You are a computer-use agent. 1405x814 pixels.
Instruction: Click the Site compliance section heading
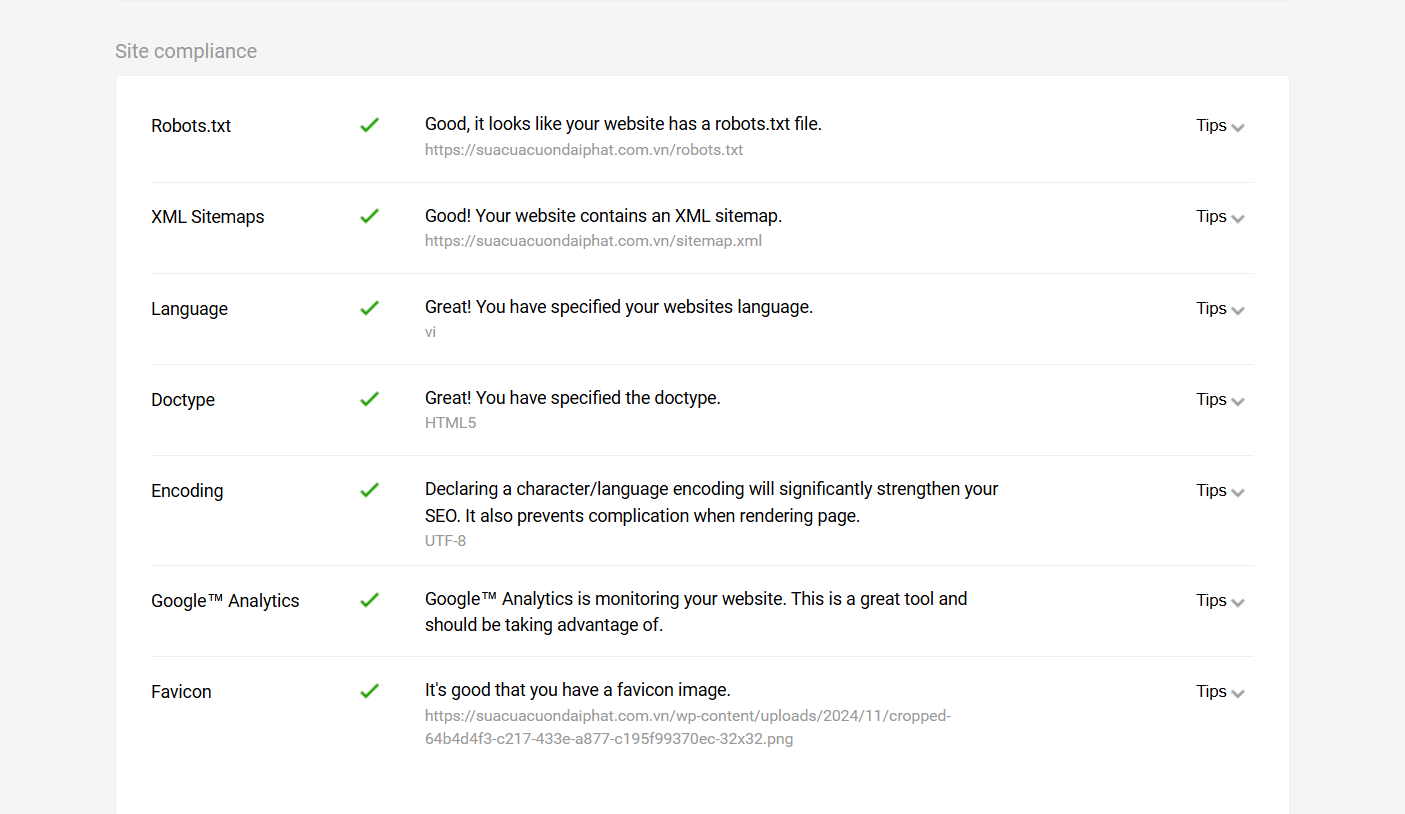(186, 51)
